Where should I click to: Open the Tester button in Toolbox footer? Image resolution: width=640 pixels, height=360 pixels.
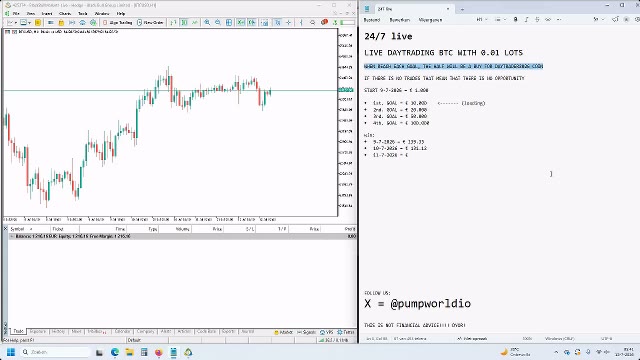click(346, 332)
